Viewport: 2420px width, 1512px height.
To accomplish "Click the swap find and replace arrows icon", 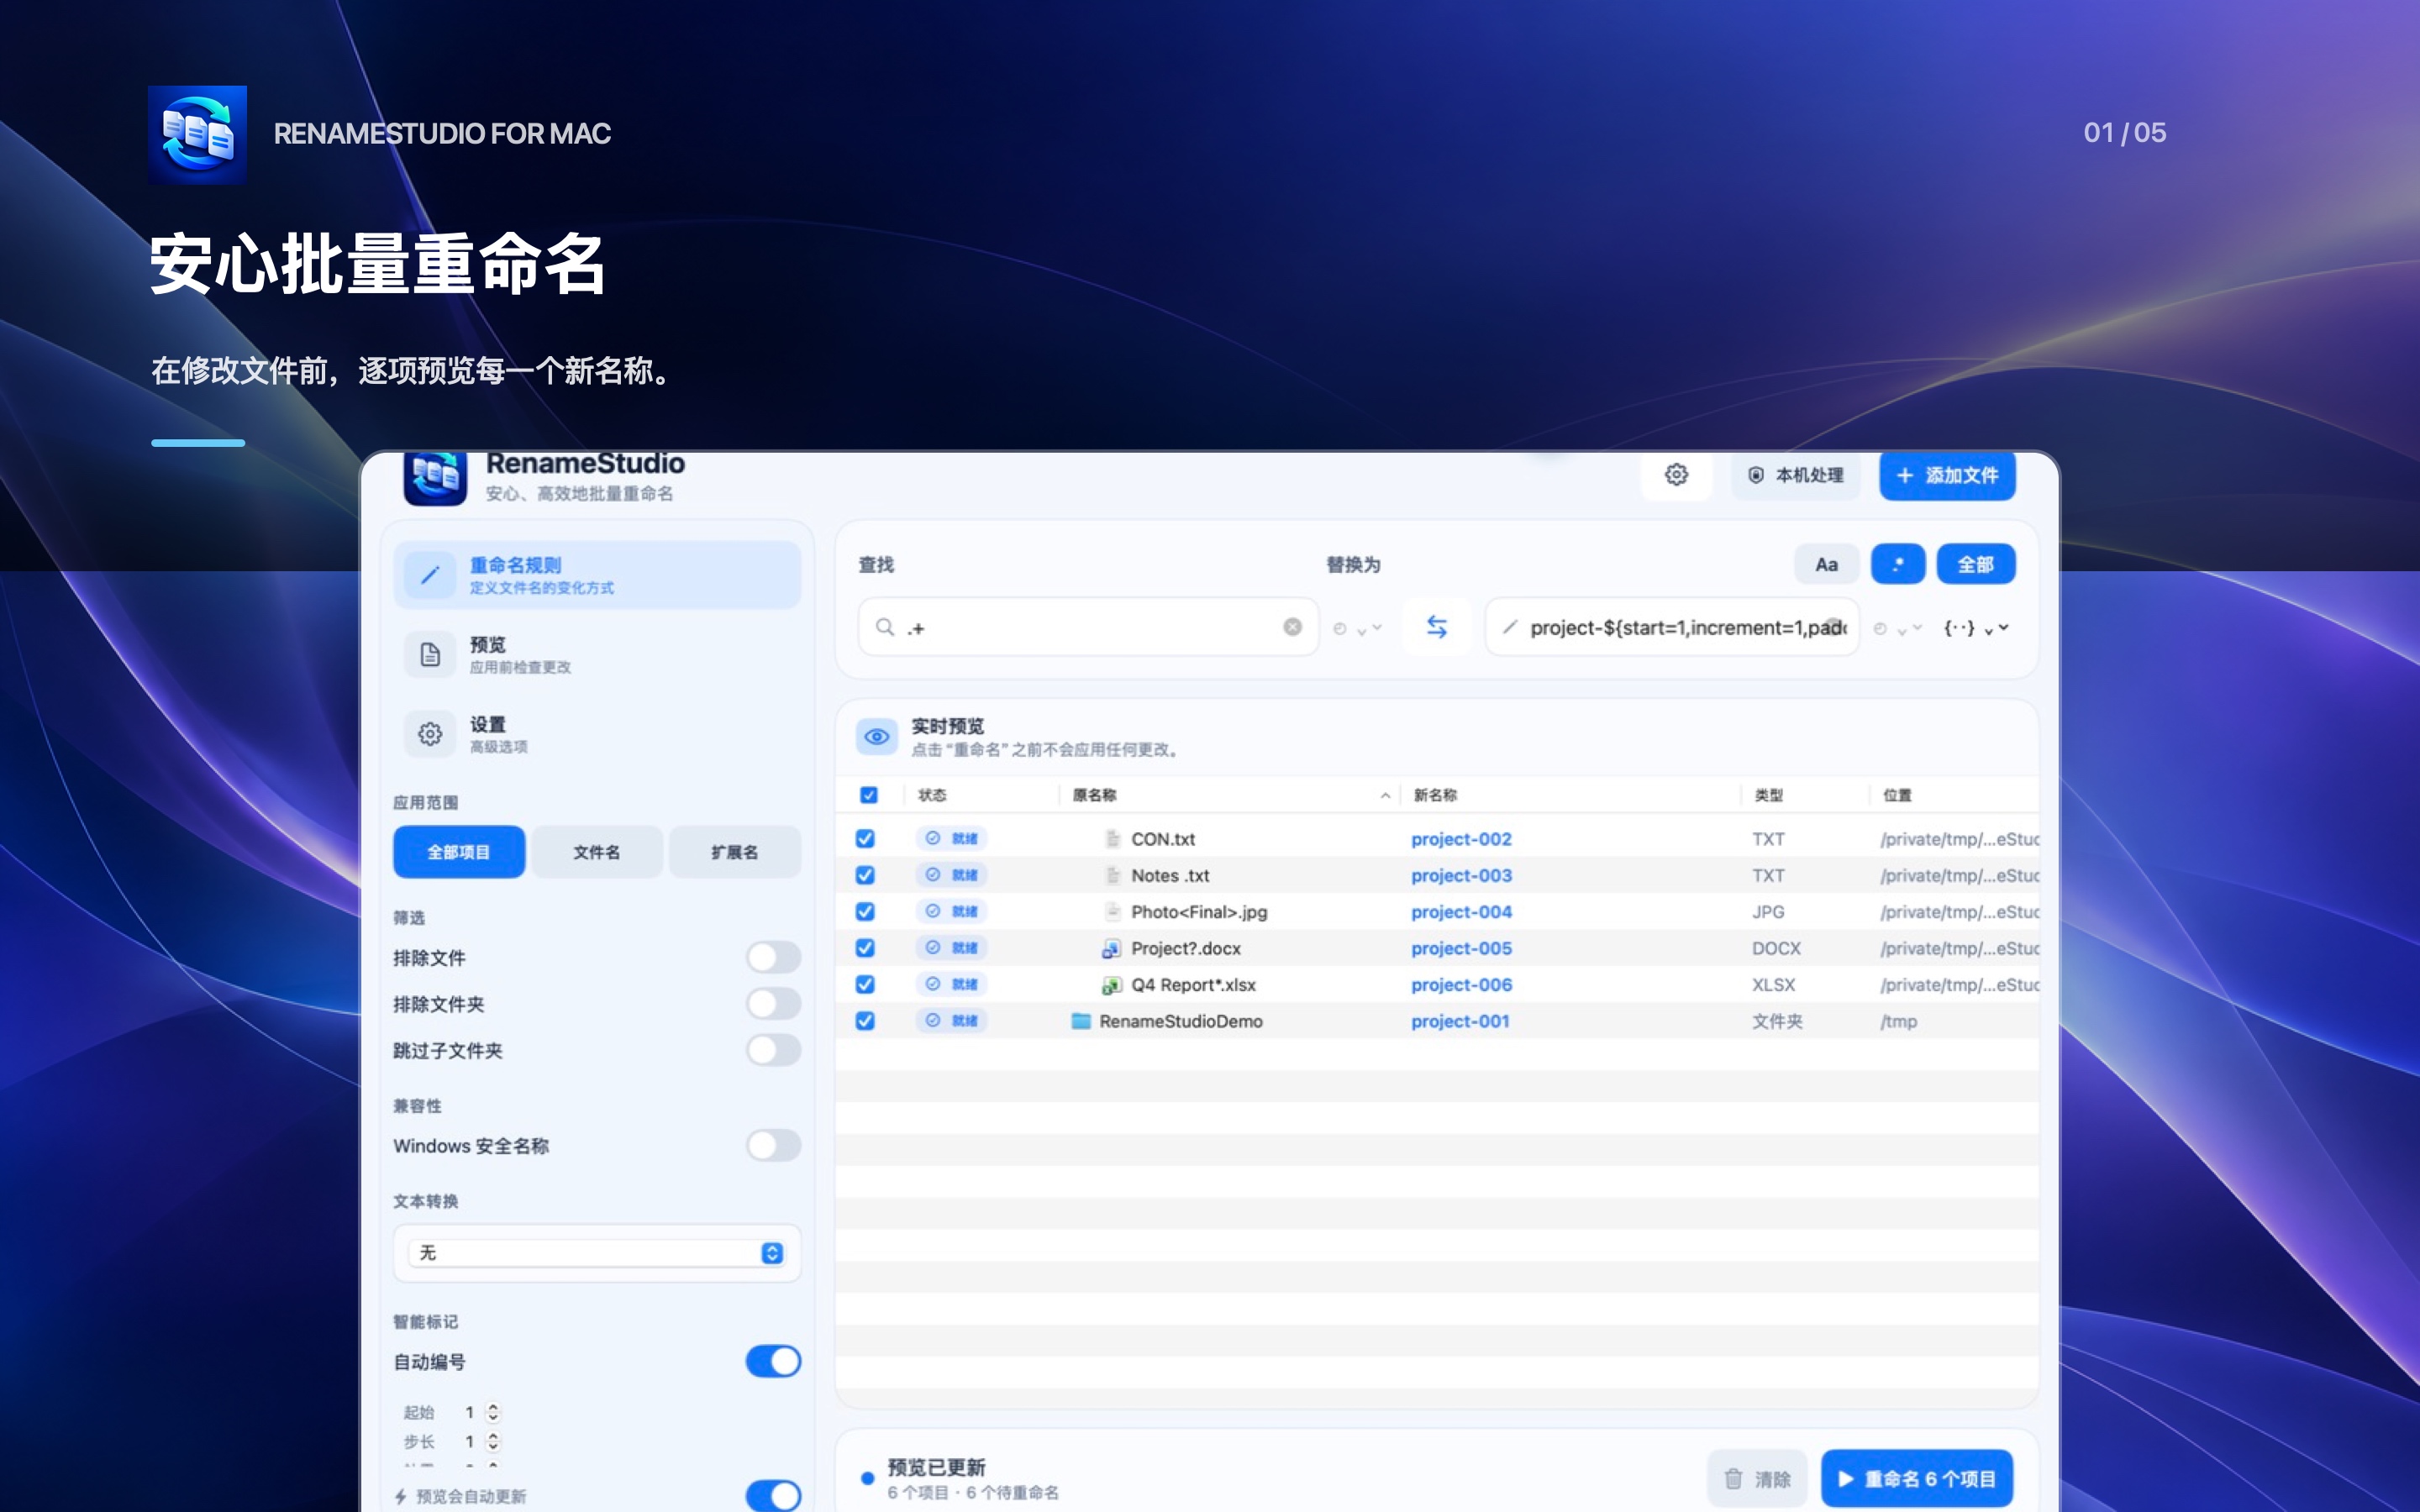I will coord(1436,627).
